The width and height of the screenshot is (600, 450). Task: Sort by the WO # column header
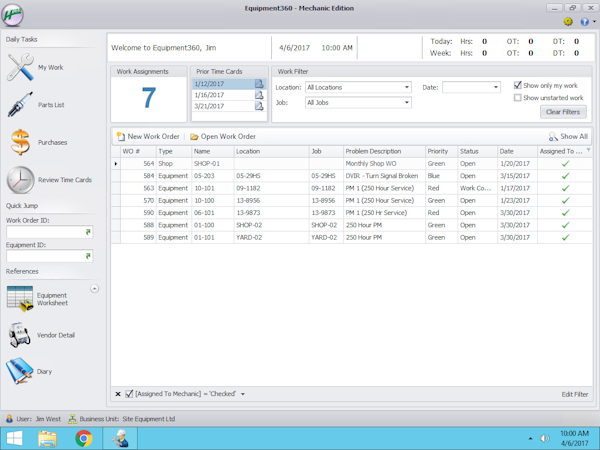[x=138, y=152]
